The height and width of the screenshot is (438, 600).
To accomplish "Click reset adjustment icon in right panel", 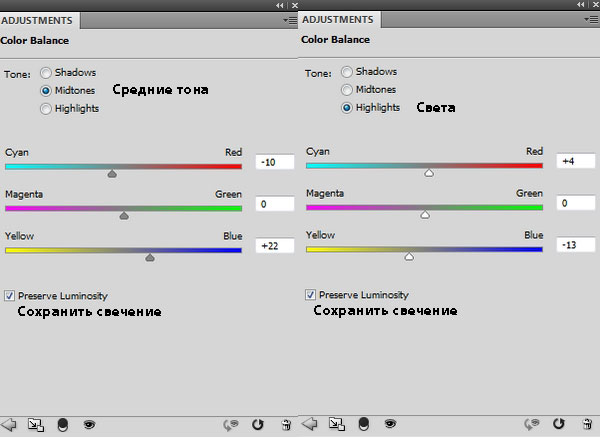I will [559, 424].
